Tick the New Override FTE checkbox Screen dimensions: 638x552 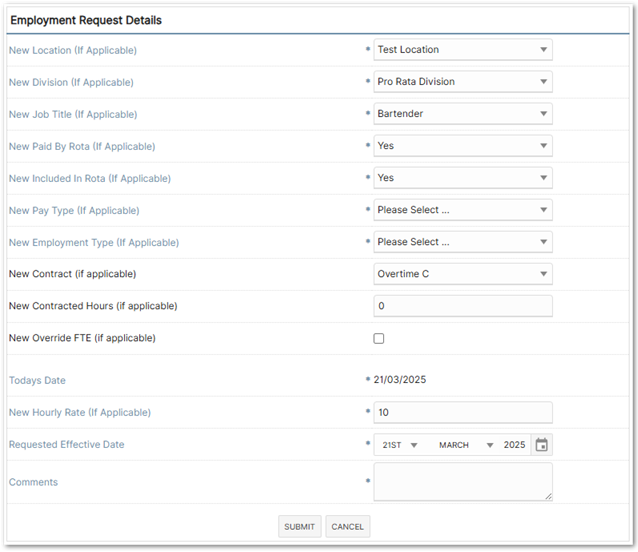pyautogui.click(x=378, y=338)
